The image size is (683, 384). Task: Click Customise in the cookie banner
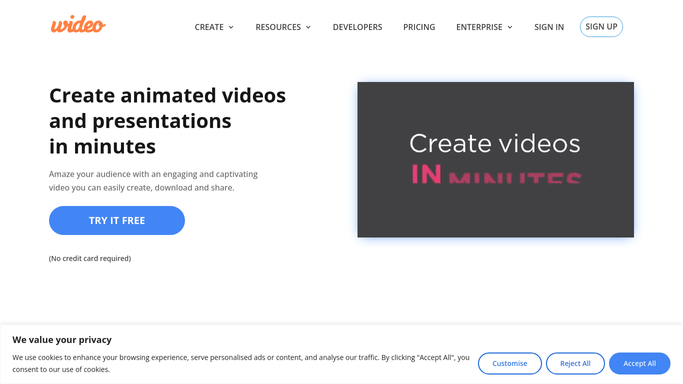(510, 363)
